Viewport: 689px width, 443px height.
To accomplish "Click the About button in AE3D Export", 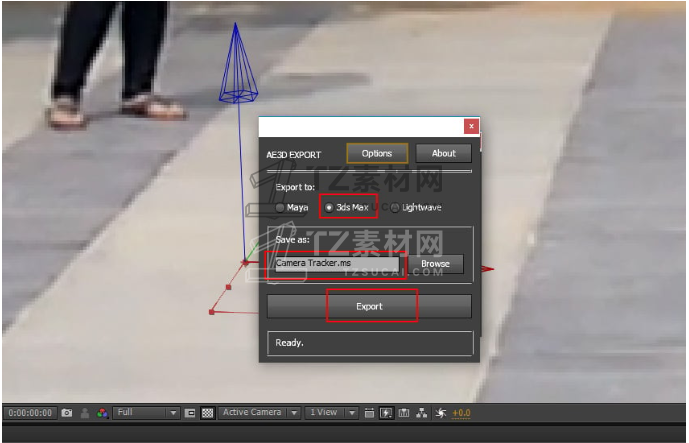I will (x=443, y=153).
